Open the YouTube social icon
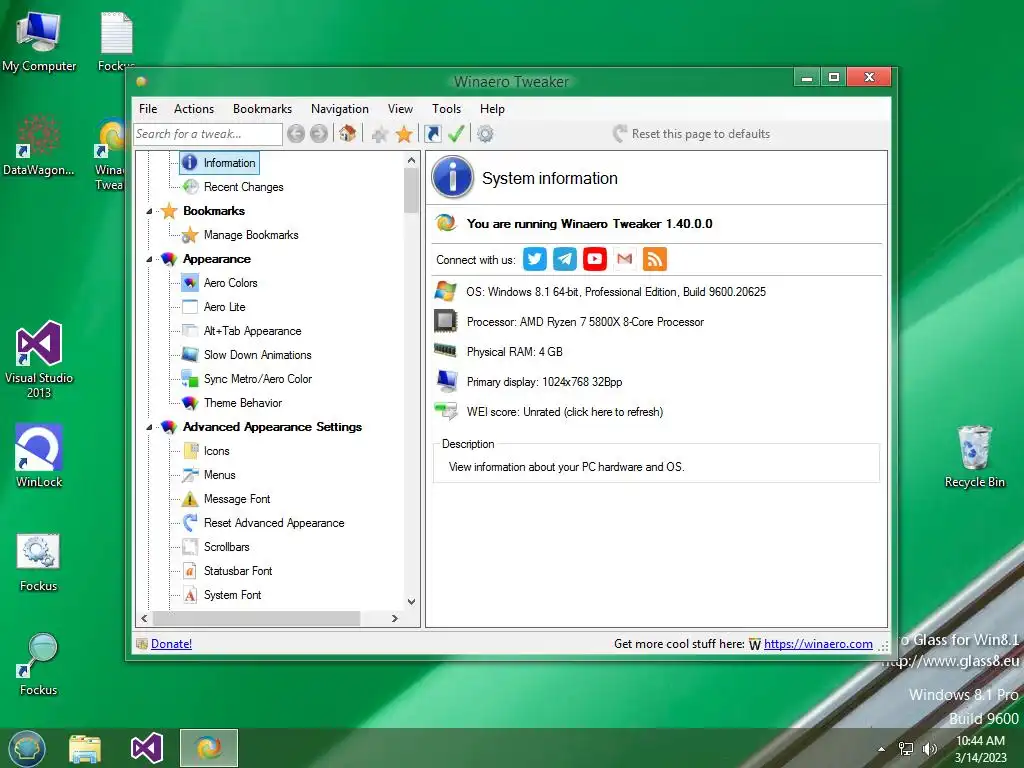The image size is (1024, 768). click(595, 259)
